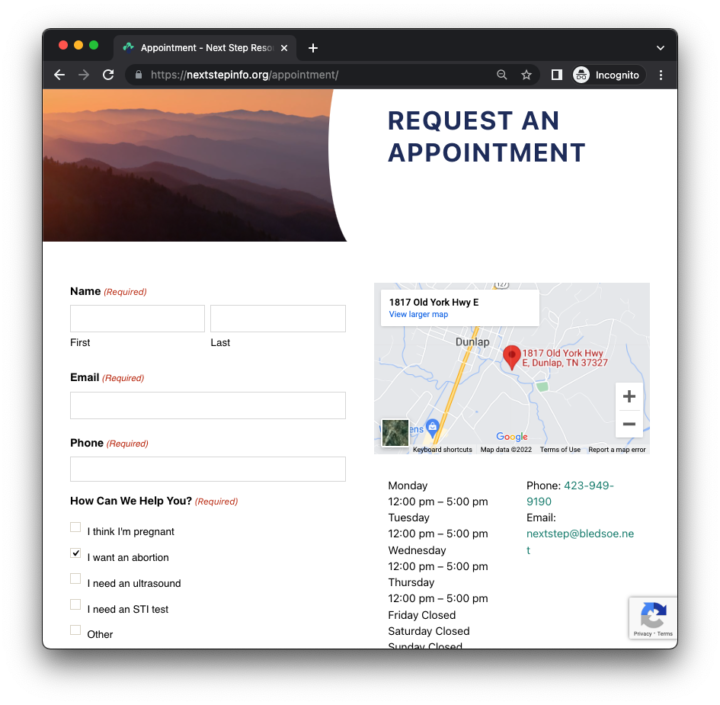Open the View larger map link
The width and height of the screenshot is (720, 705).
click(x=418, y=315)
